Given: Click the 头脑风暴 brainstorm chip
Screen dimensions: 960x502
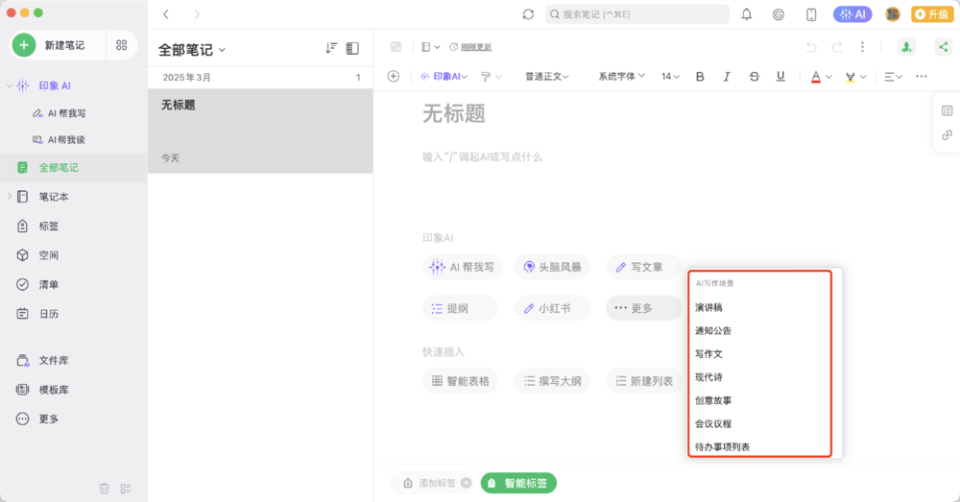Looking at the screenshot, I should point(552,267).
